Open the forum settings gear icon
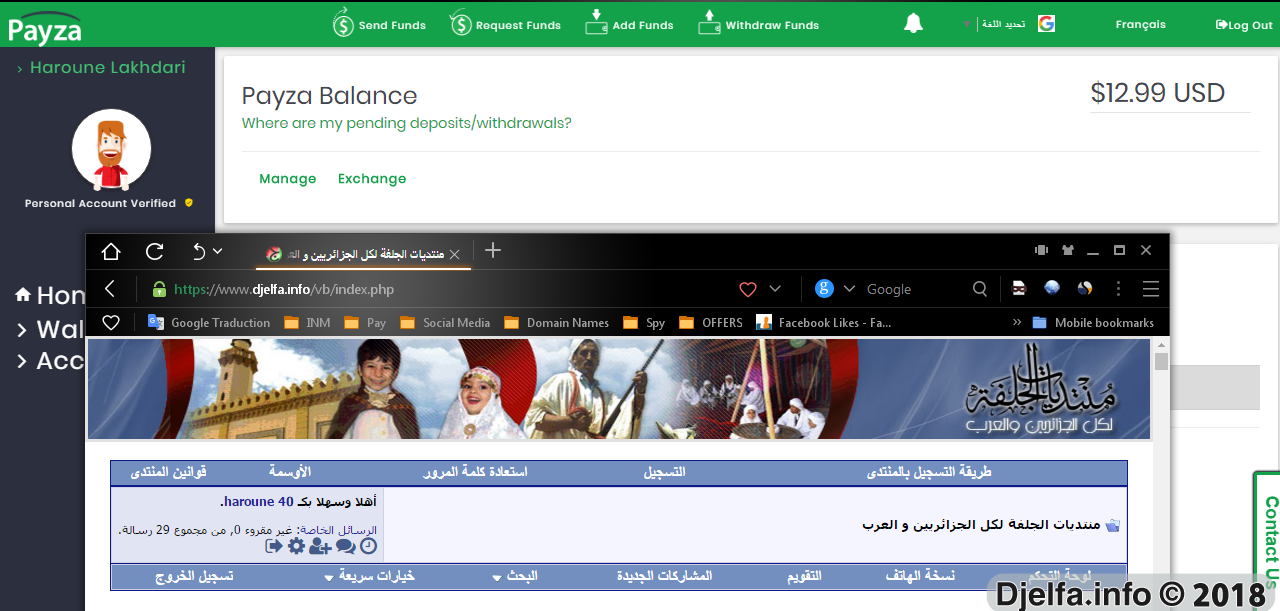Screen dimensions: 1280x611 pos(296,546)
